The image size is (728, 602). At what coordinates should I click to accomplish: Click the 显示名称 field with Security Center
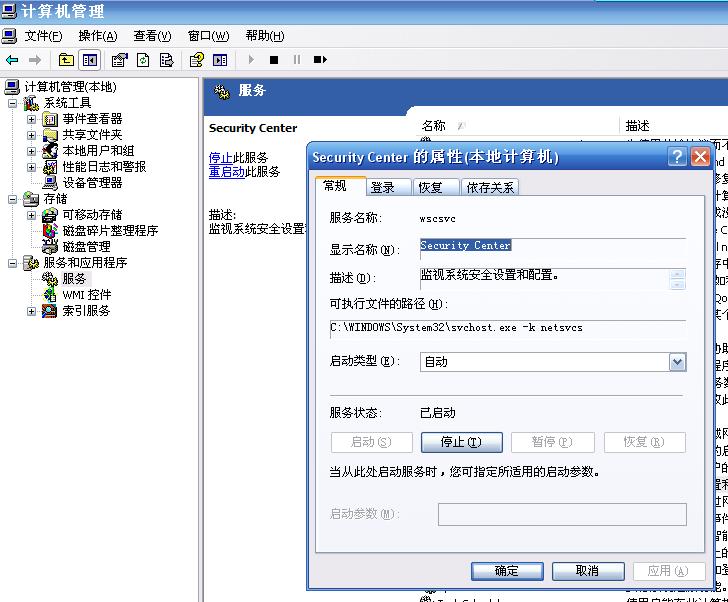pos(552,248)
